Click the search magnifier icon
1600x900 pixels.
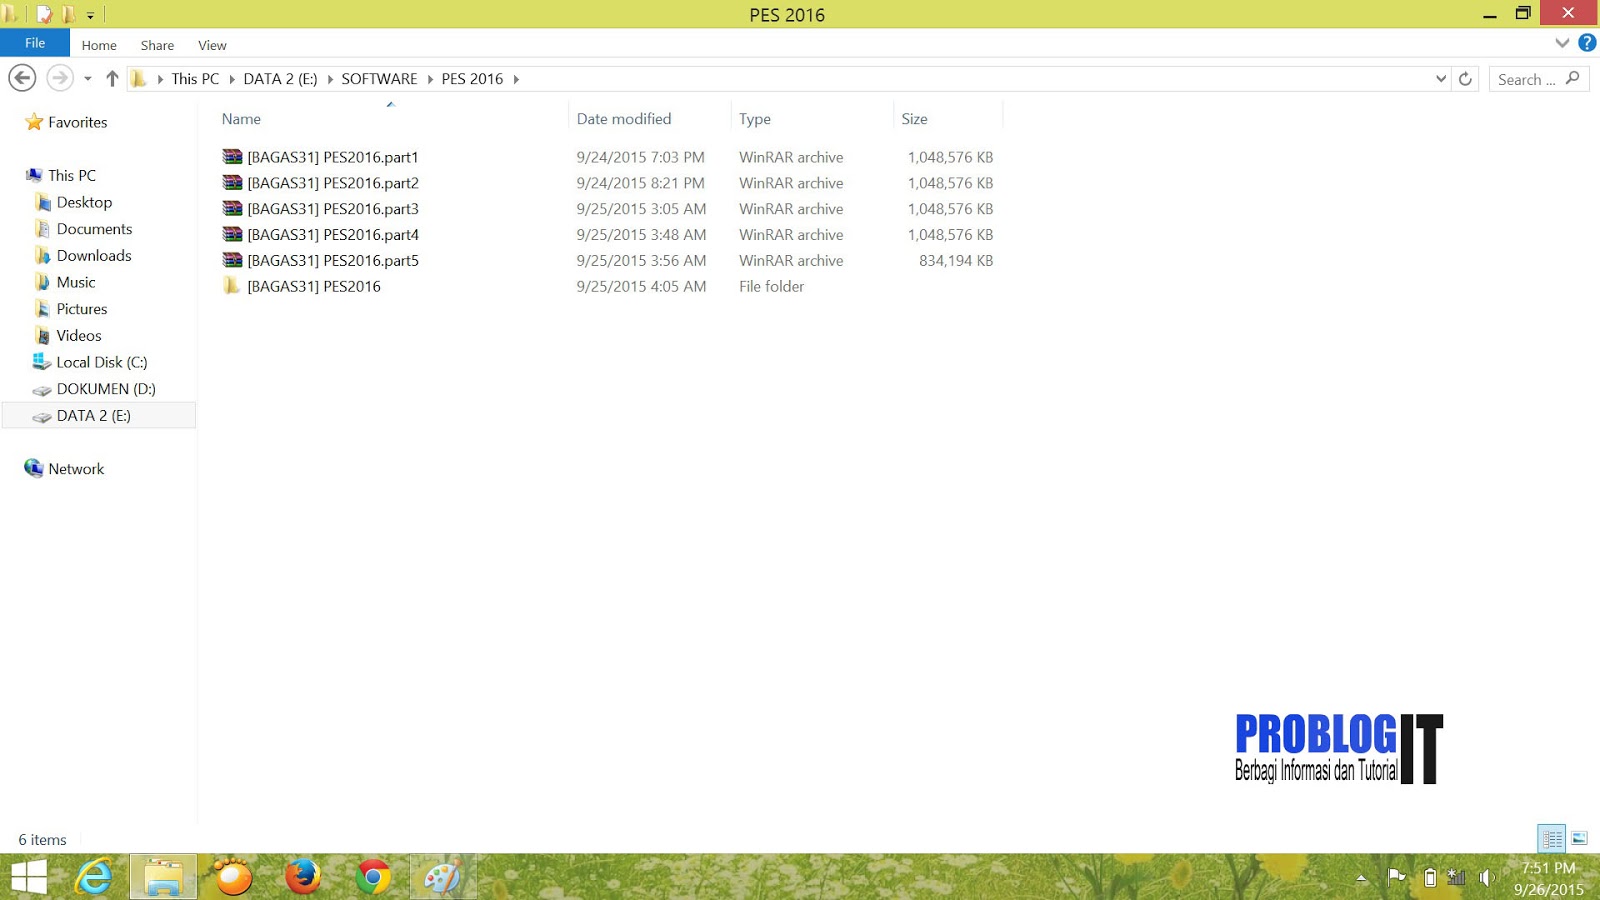(x=1572, y=78)
